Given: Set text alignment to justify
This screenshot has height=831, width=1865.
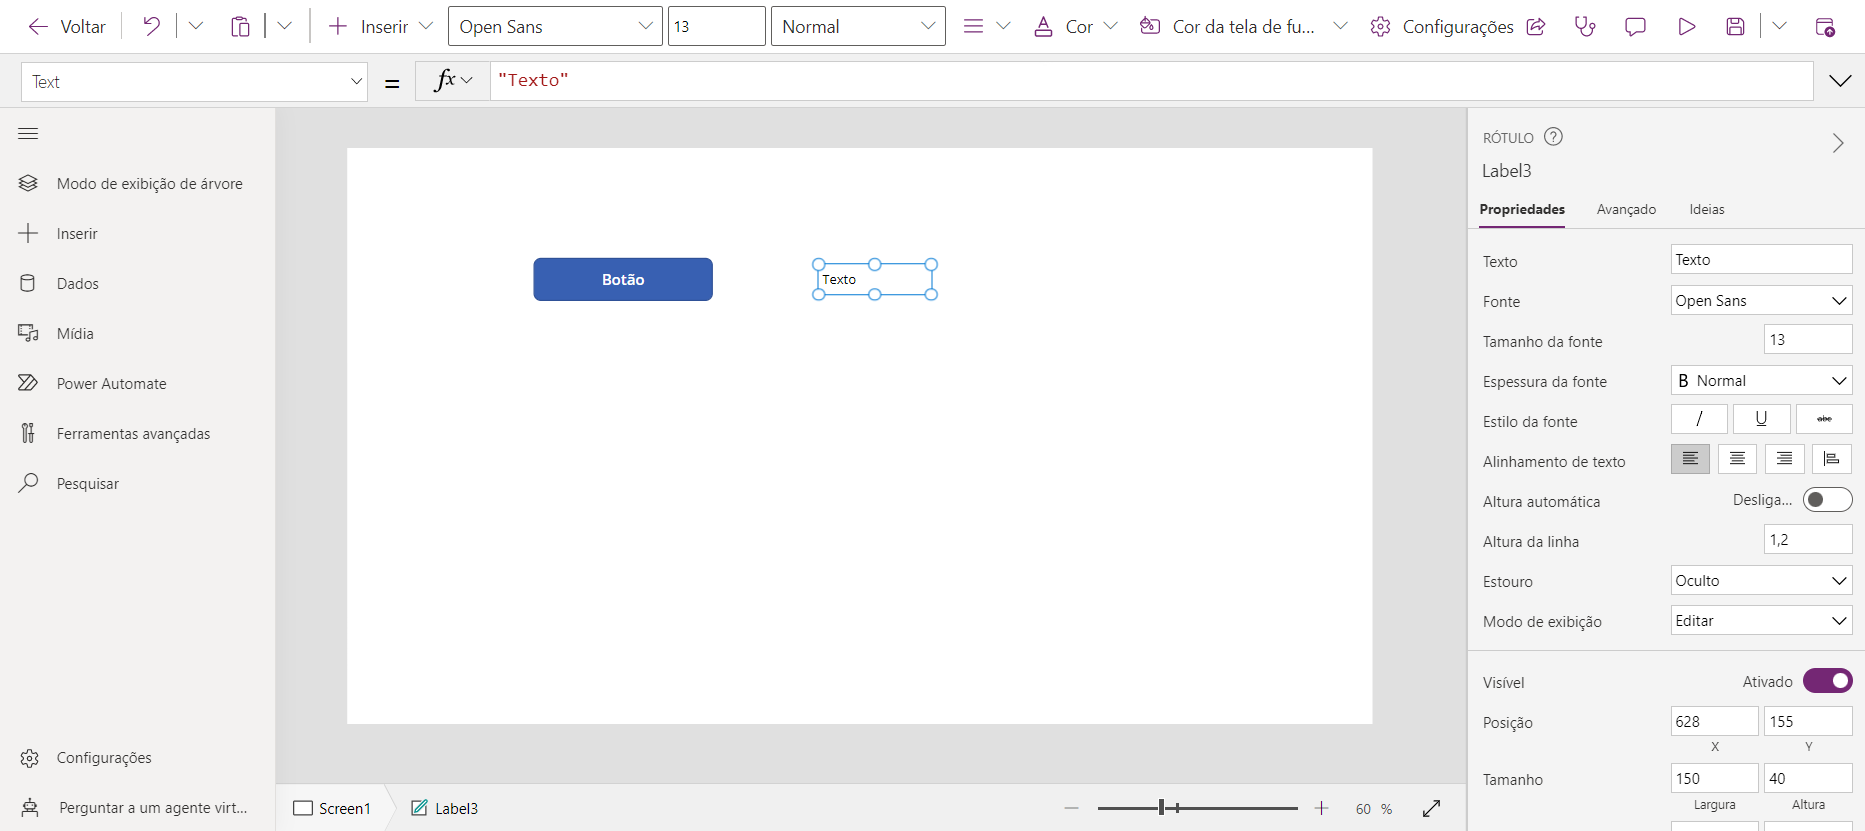Looking at the screenshot, I should 1831,459.
